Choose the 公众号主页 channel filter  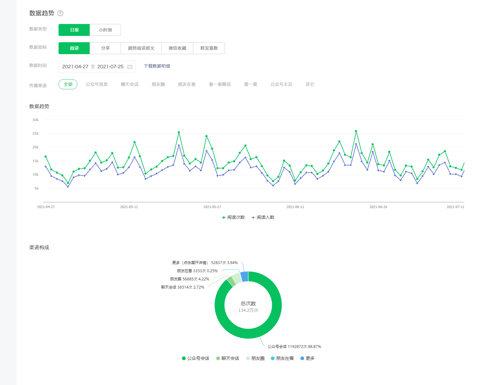tap(281, 84)
